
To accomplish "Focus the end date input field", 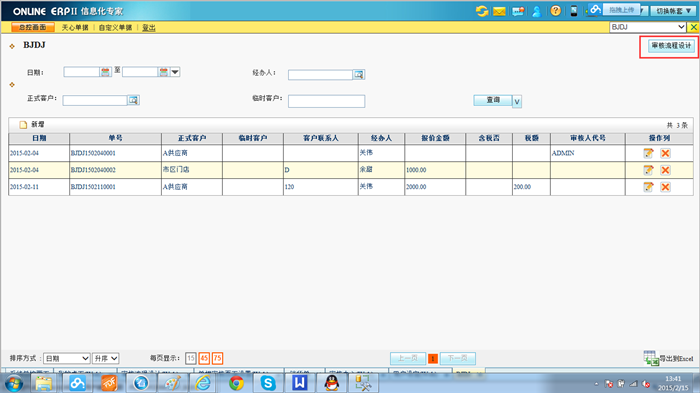I will [140, 72].
